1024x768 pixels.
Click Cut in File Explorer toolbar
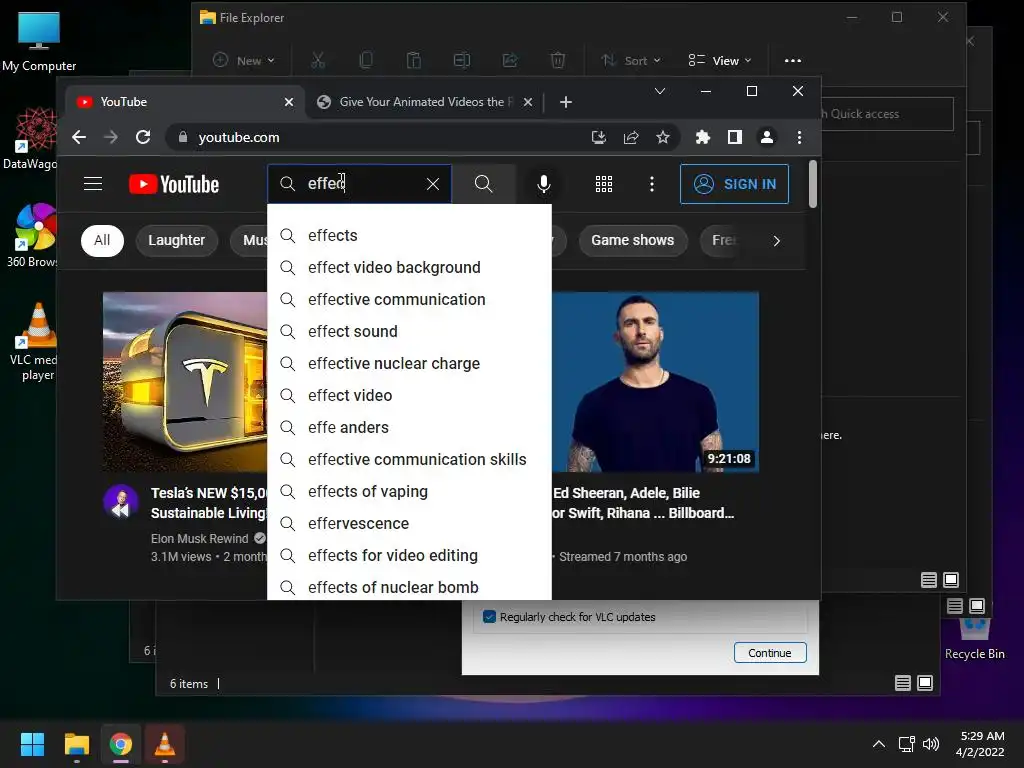click(318, 61)
